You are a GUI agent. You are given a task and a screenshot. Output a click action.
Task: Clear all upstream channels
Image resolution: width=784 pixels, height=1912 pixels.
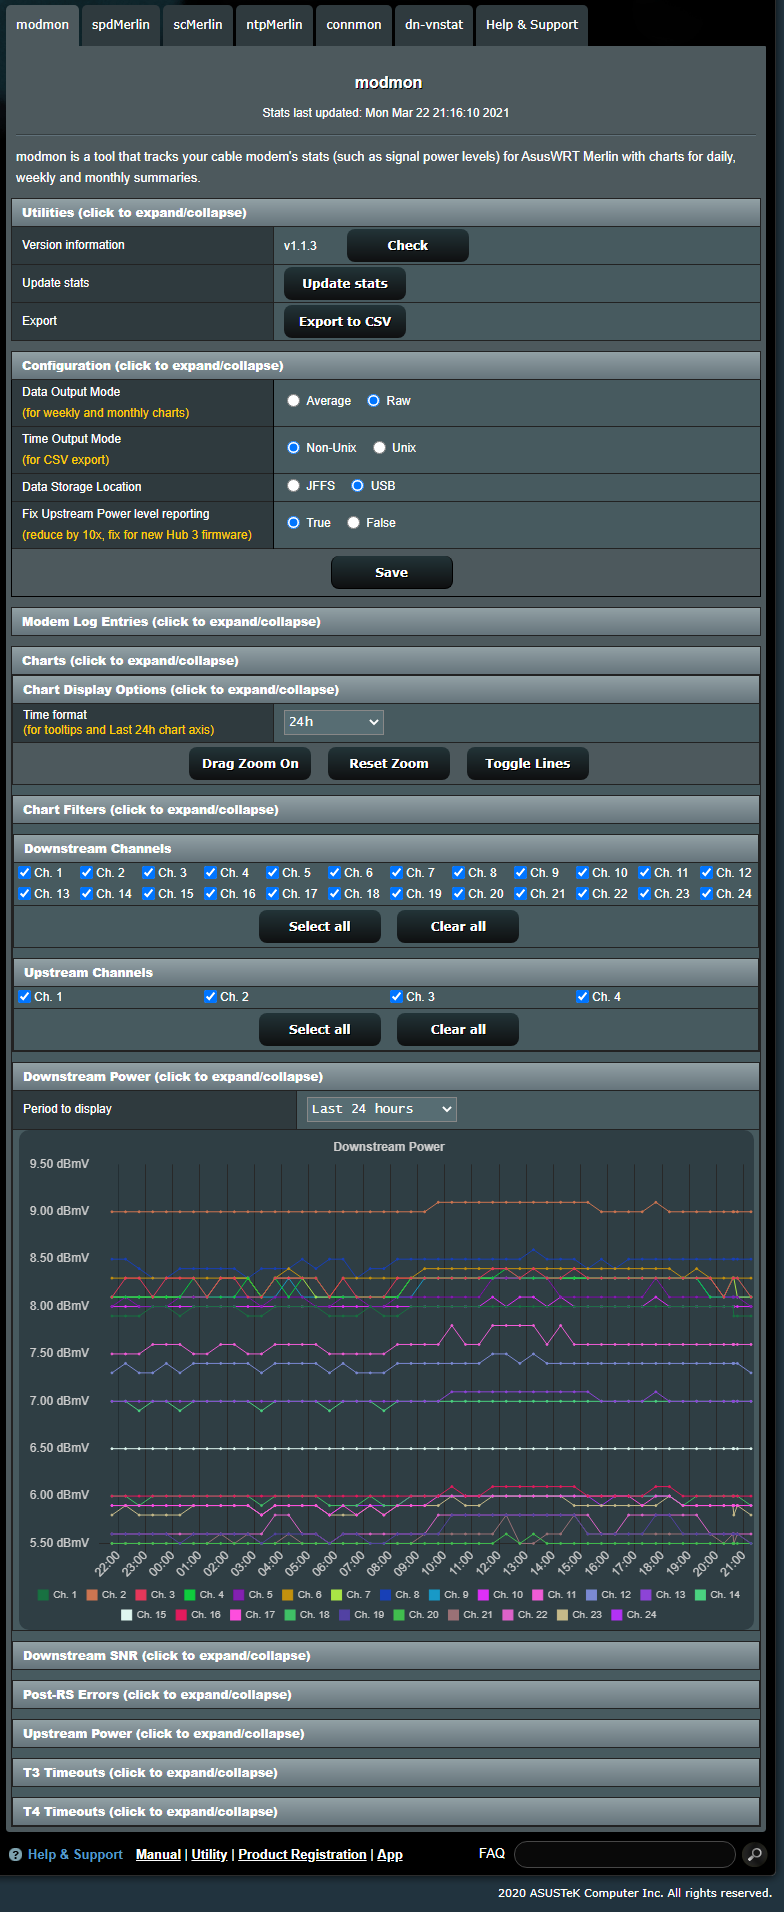[x=458, y=1029]
